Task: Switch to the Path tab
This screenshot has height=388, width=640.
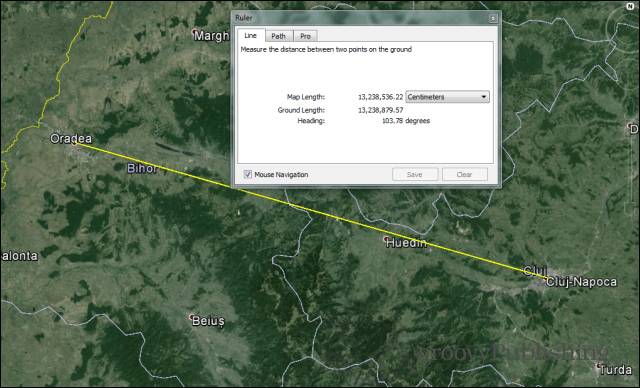Action: 279,36
